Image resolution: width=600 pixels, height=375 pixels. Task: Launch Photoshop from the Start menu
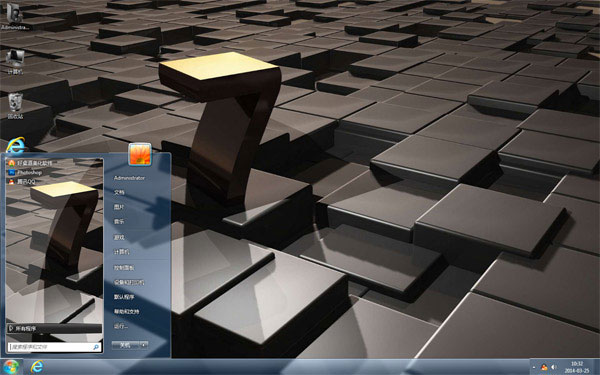[x=26, y=173]
